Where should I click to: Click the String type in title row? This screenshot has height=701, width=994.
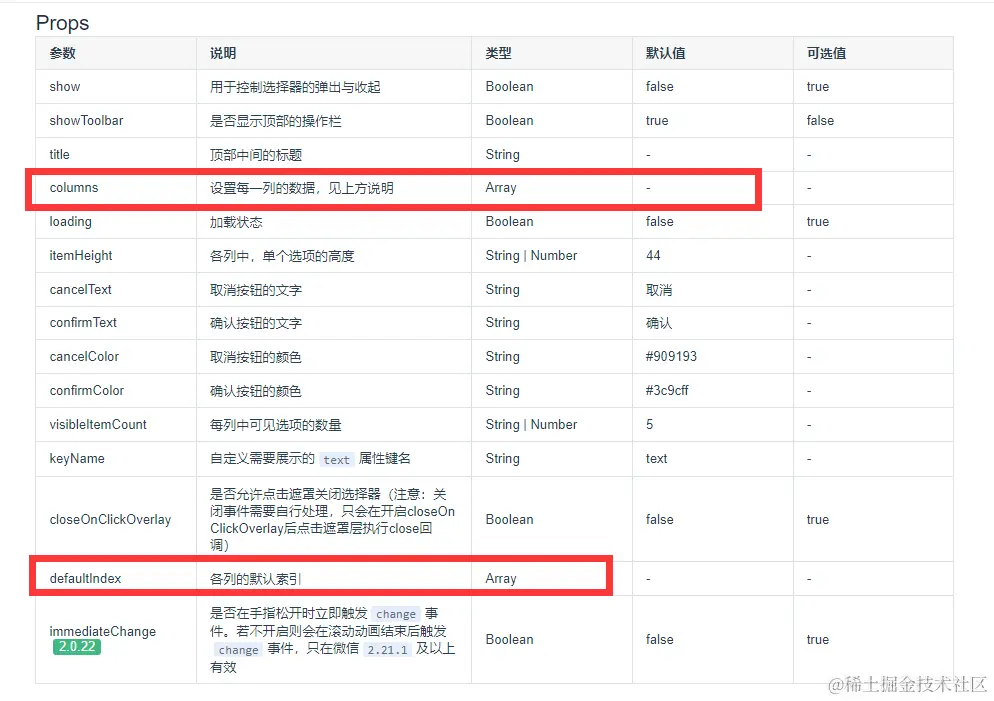pos(502,154)
